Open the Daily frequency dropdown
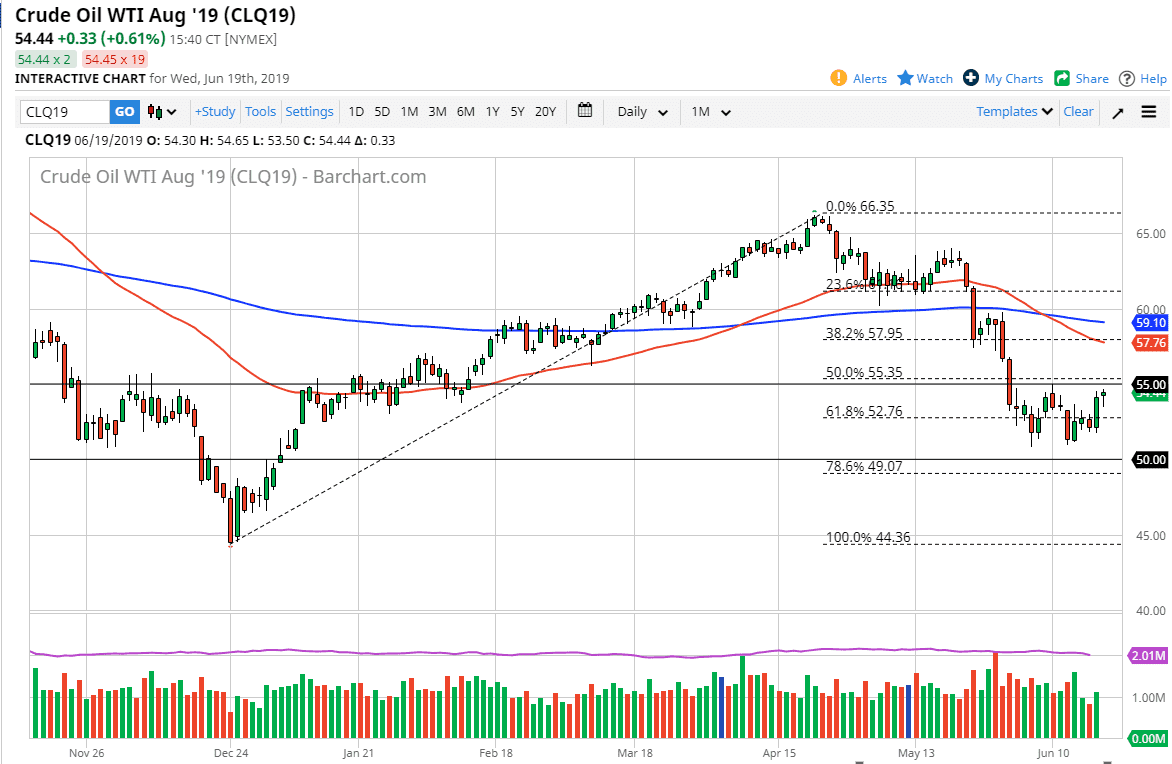 [640, 111]
